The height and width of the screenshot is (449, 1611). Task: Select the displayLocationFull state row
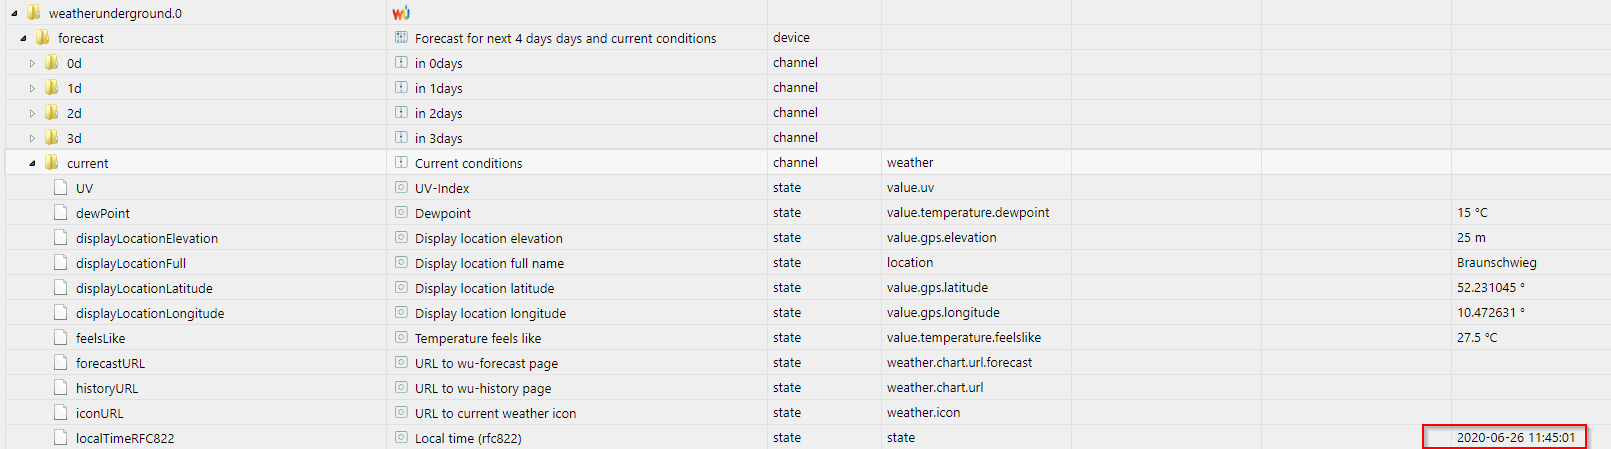131,263
